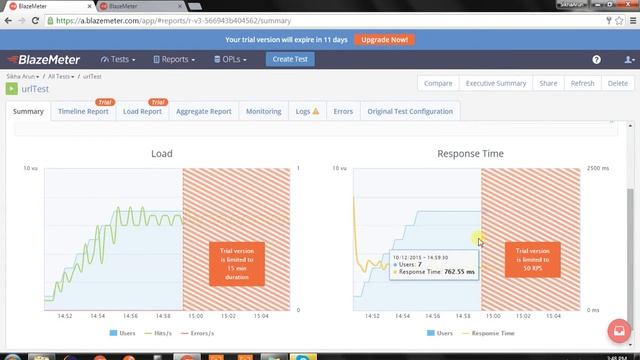
Task: Click the key icon in address bar
Action: (608, 20)
